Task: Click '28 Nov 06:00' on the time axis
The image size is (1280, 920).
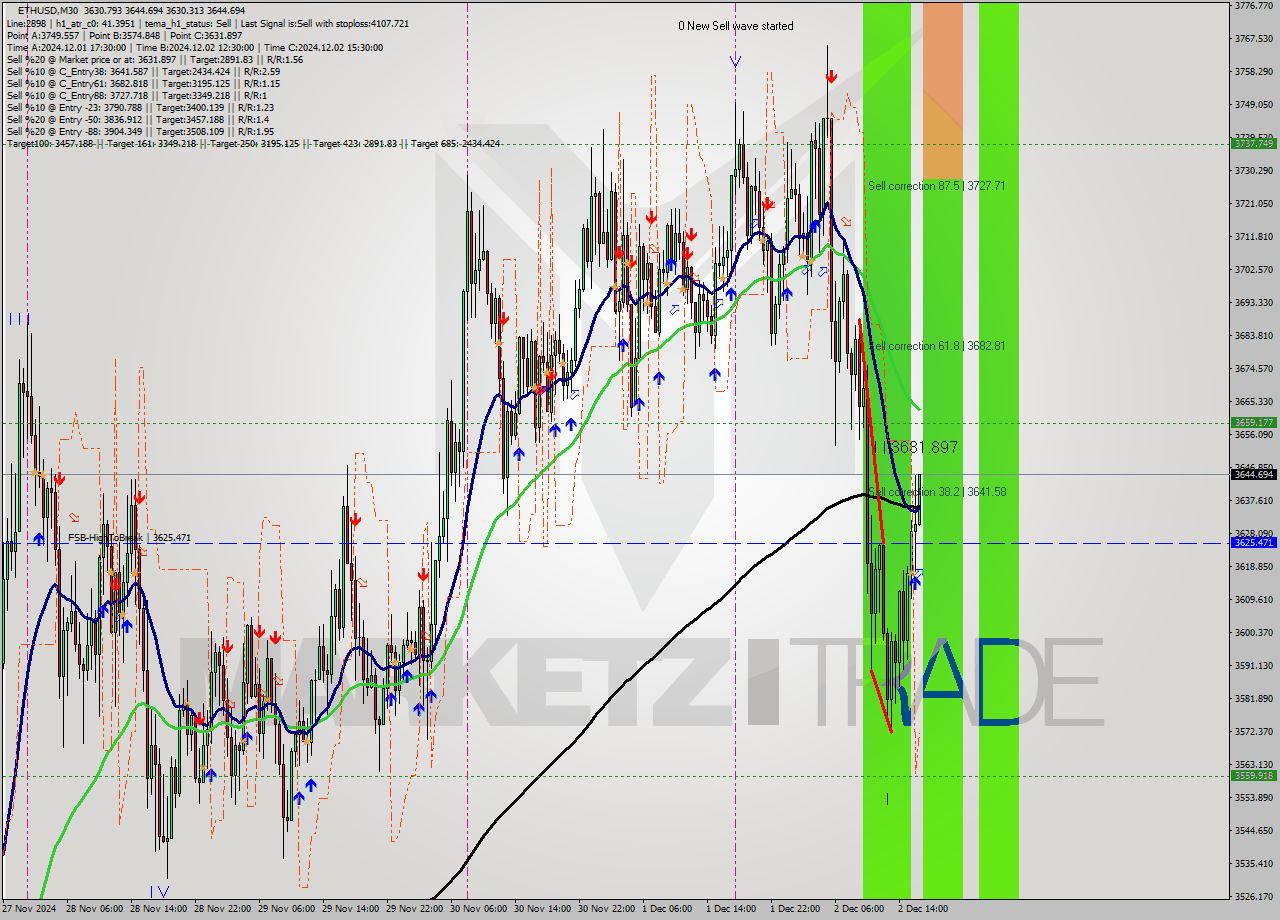Action: coord(94,909)
